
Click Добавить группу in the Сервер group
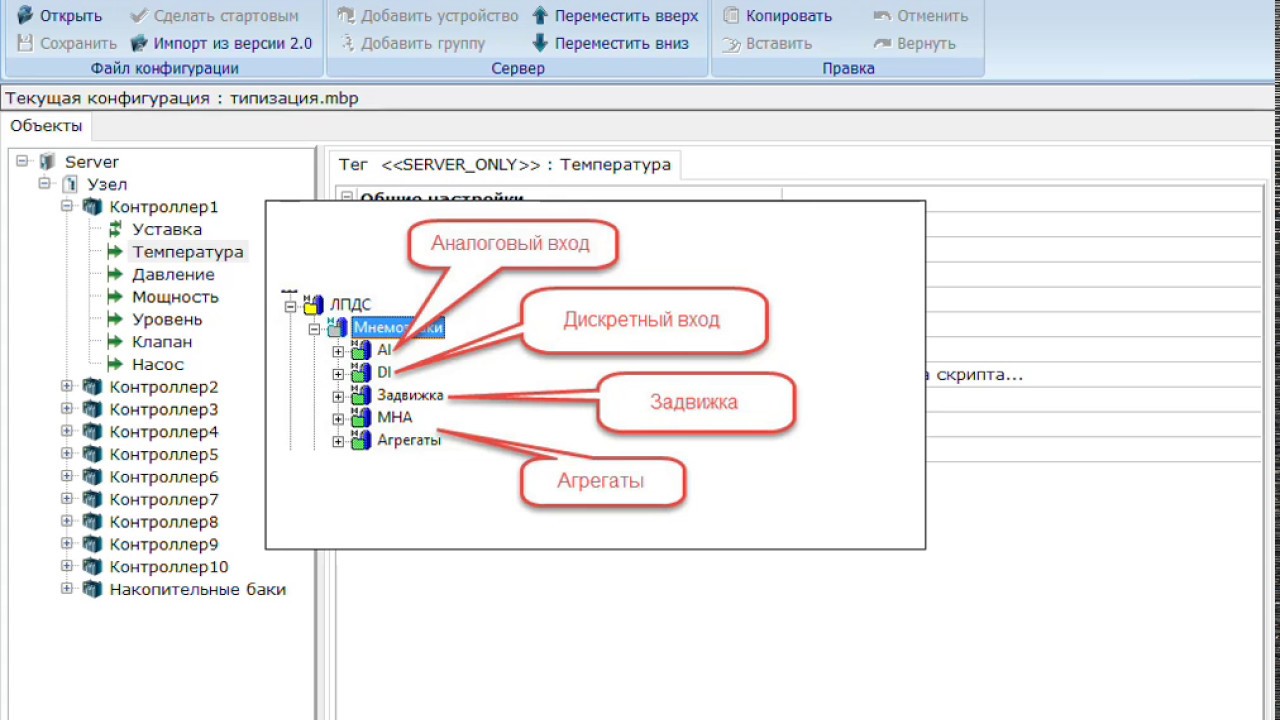pos(411,43)
